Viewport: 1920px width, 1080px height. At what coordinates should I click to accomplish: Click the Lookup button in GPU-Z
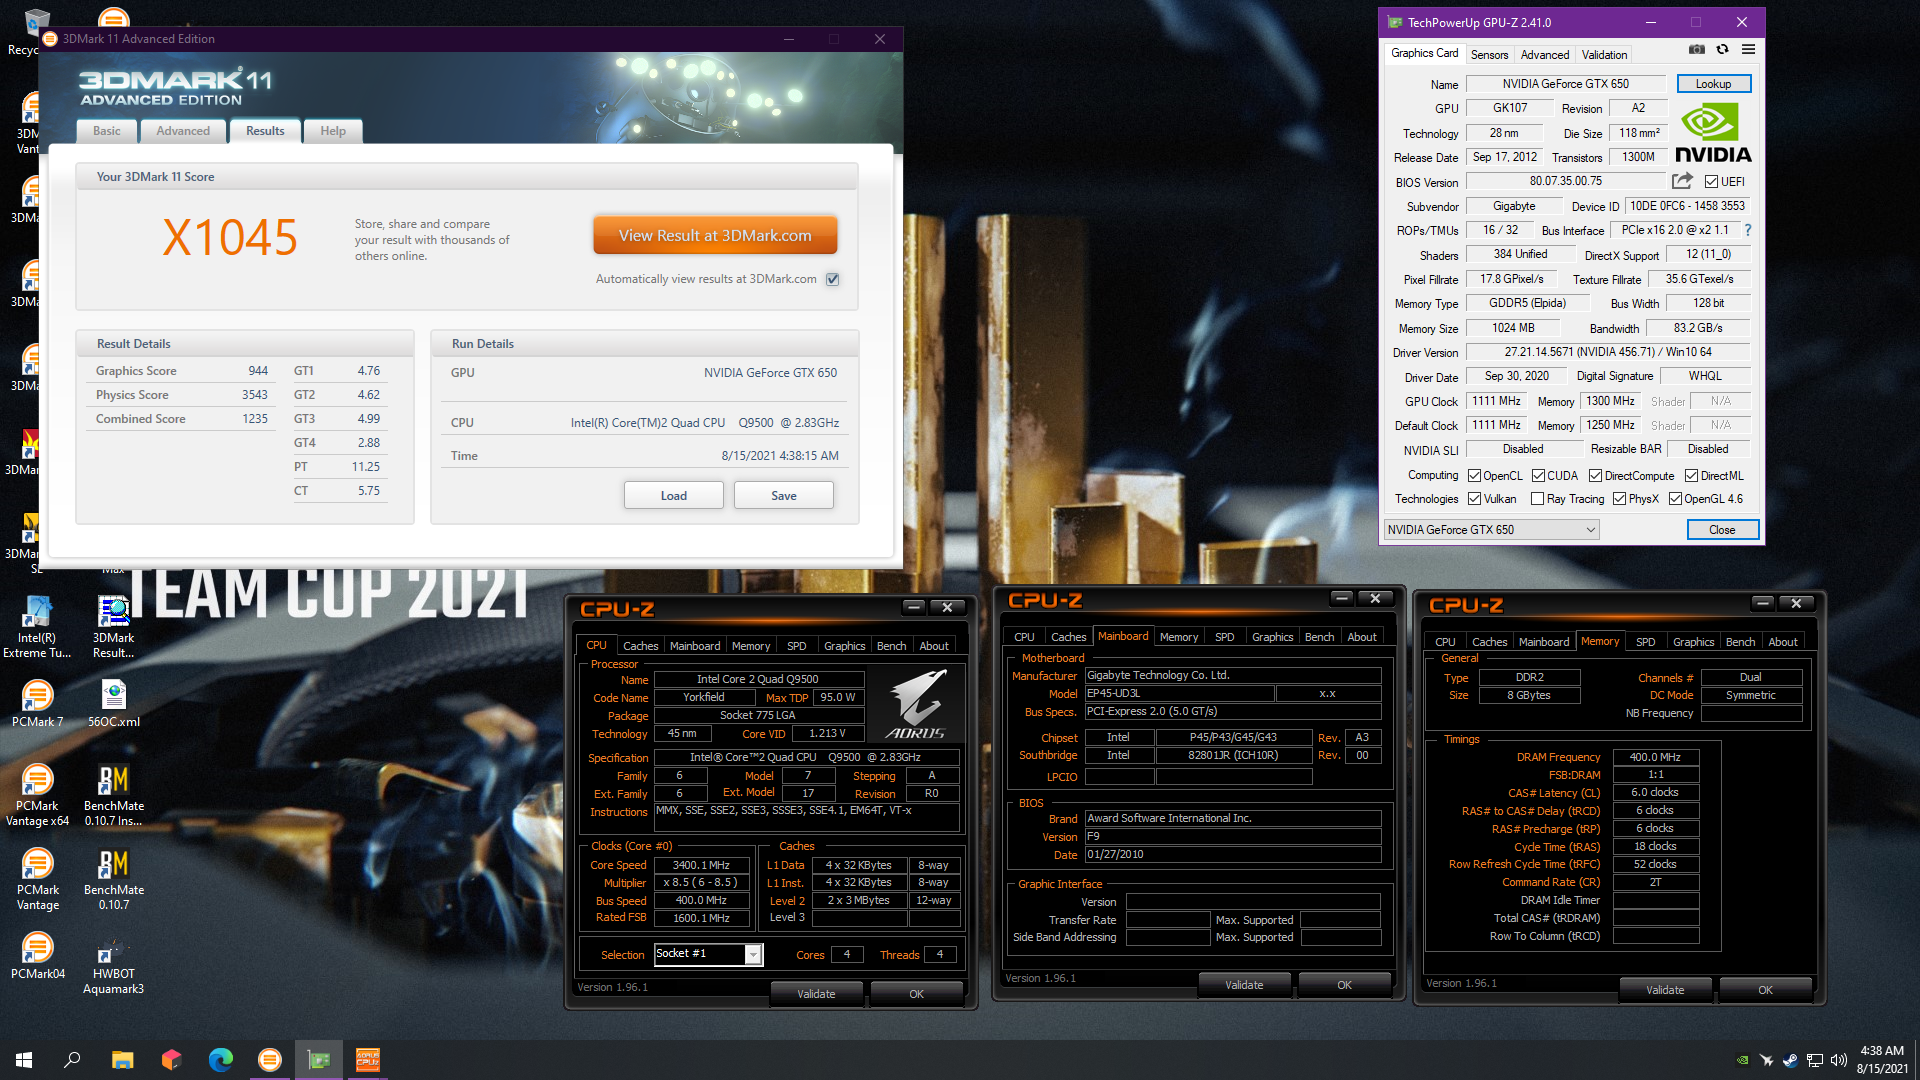(x=1713, y=84)
